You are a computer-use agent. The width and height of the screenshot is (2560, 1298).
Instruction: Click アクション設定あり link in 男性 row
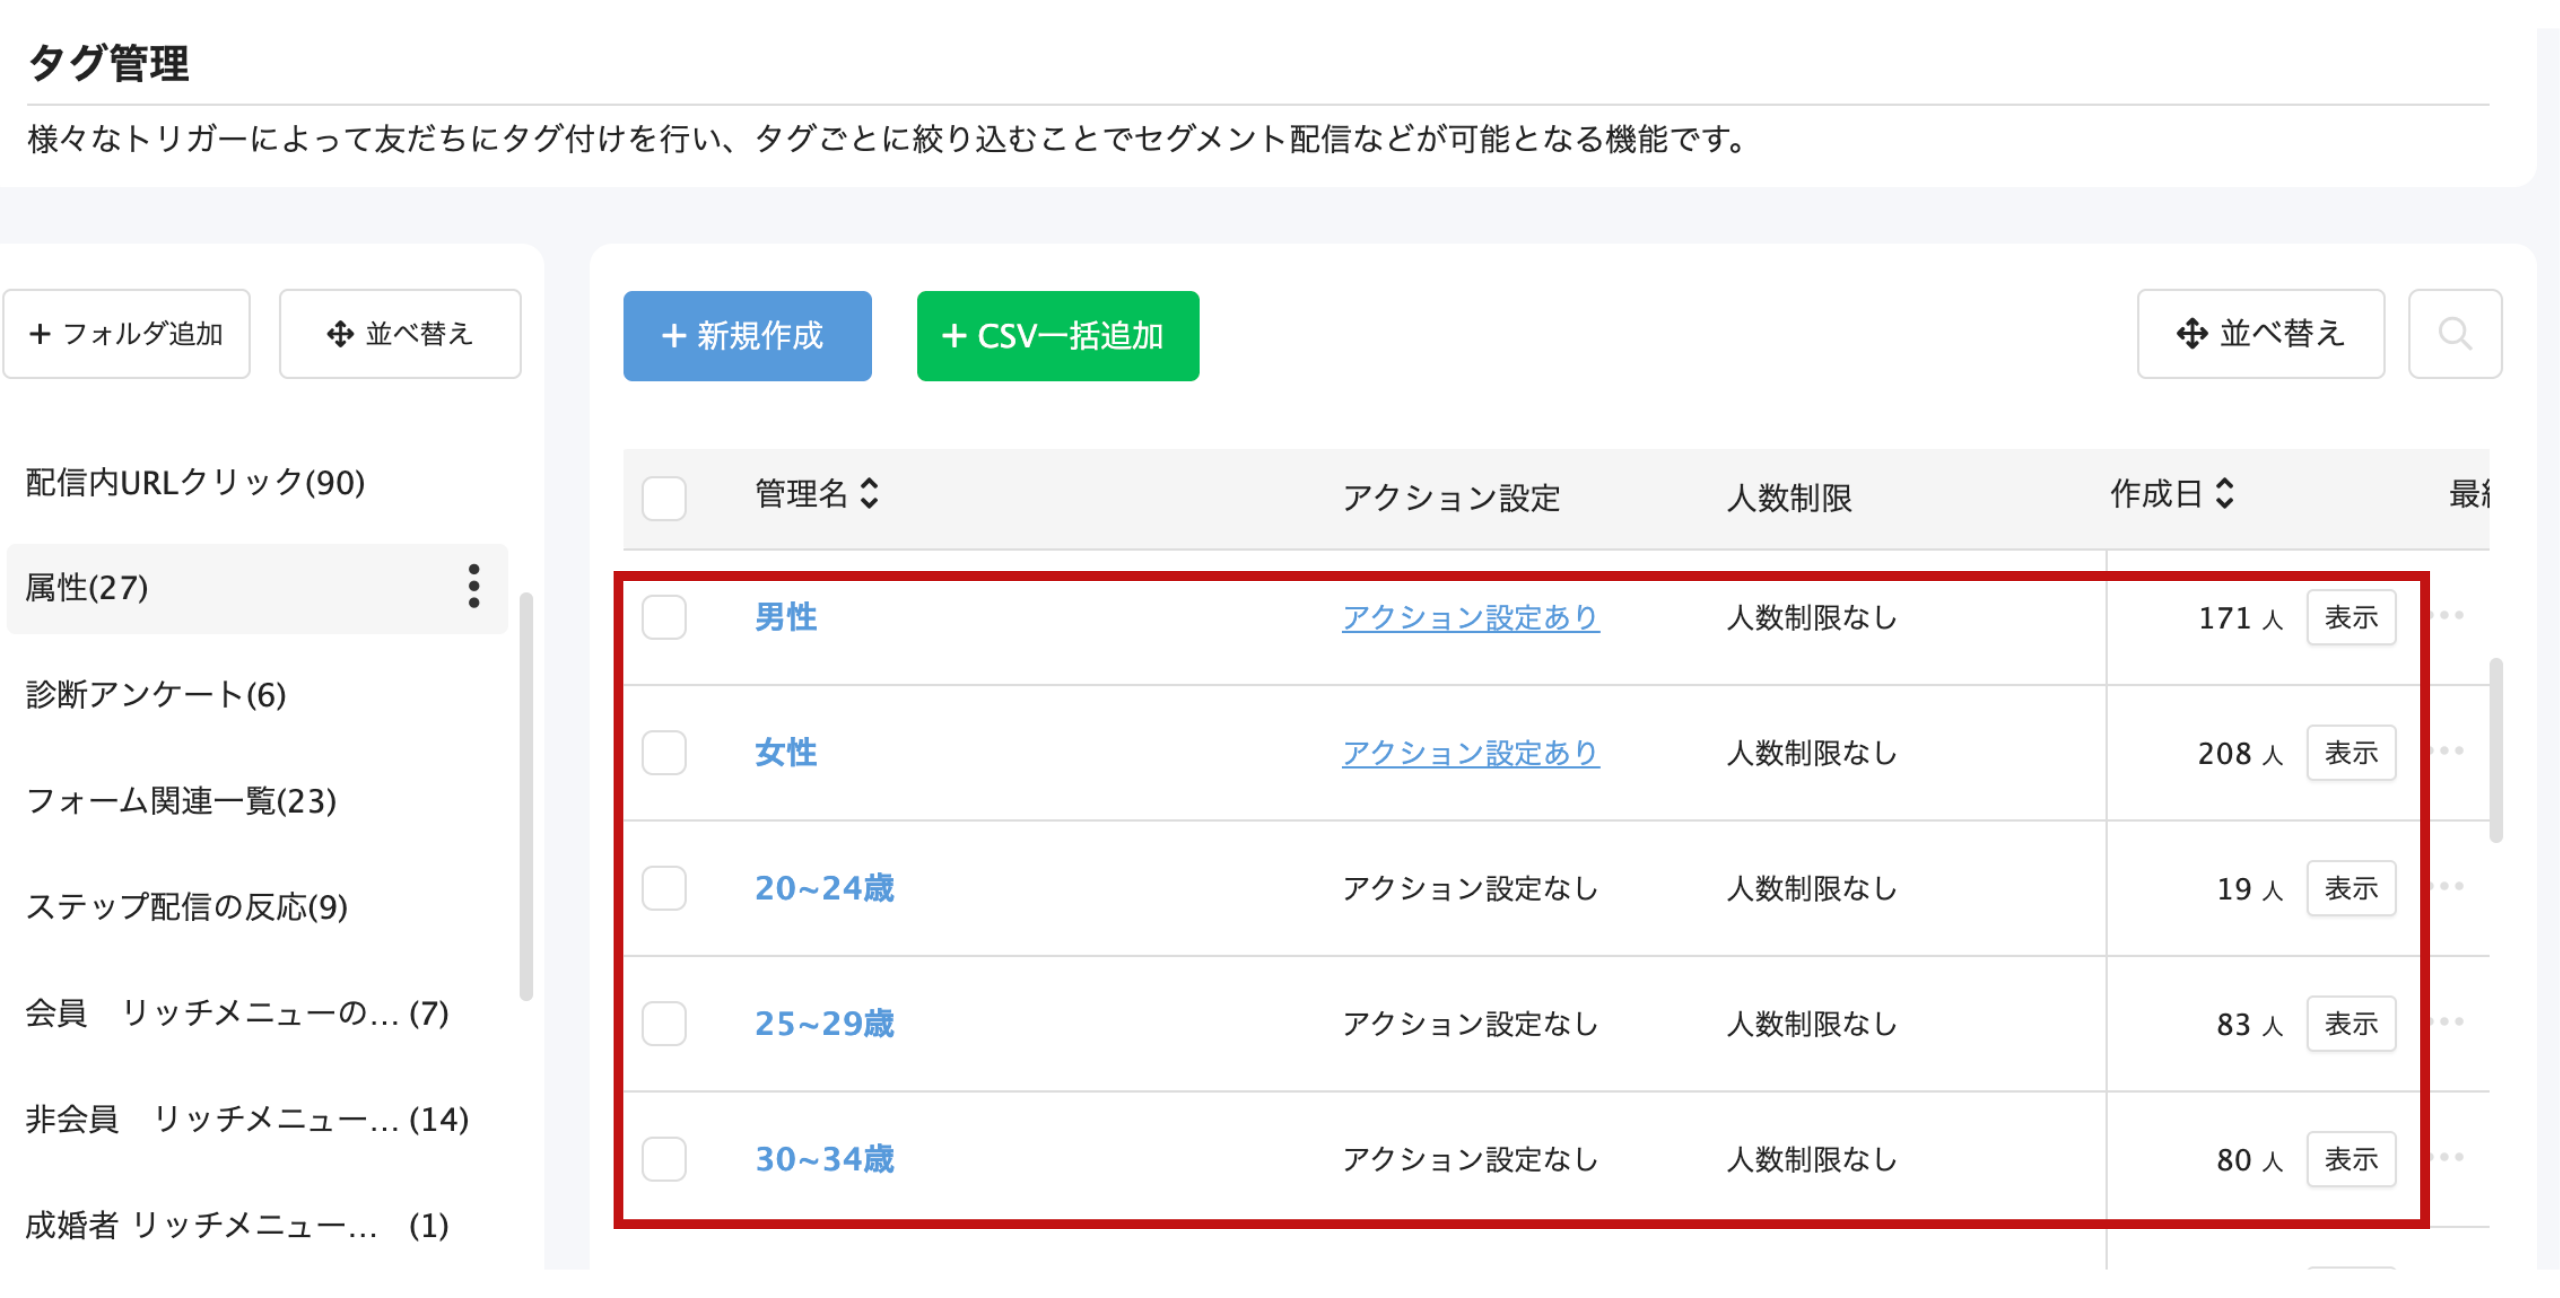click(1471, 618)
